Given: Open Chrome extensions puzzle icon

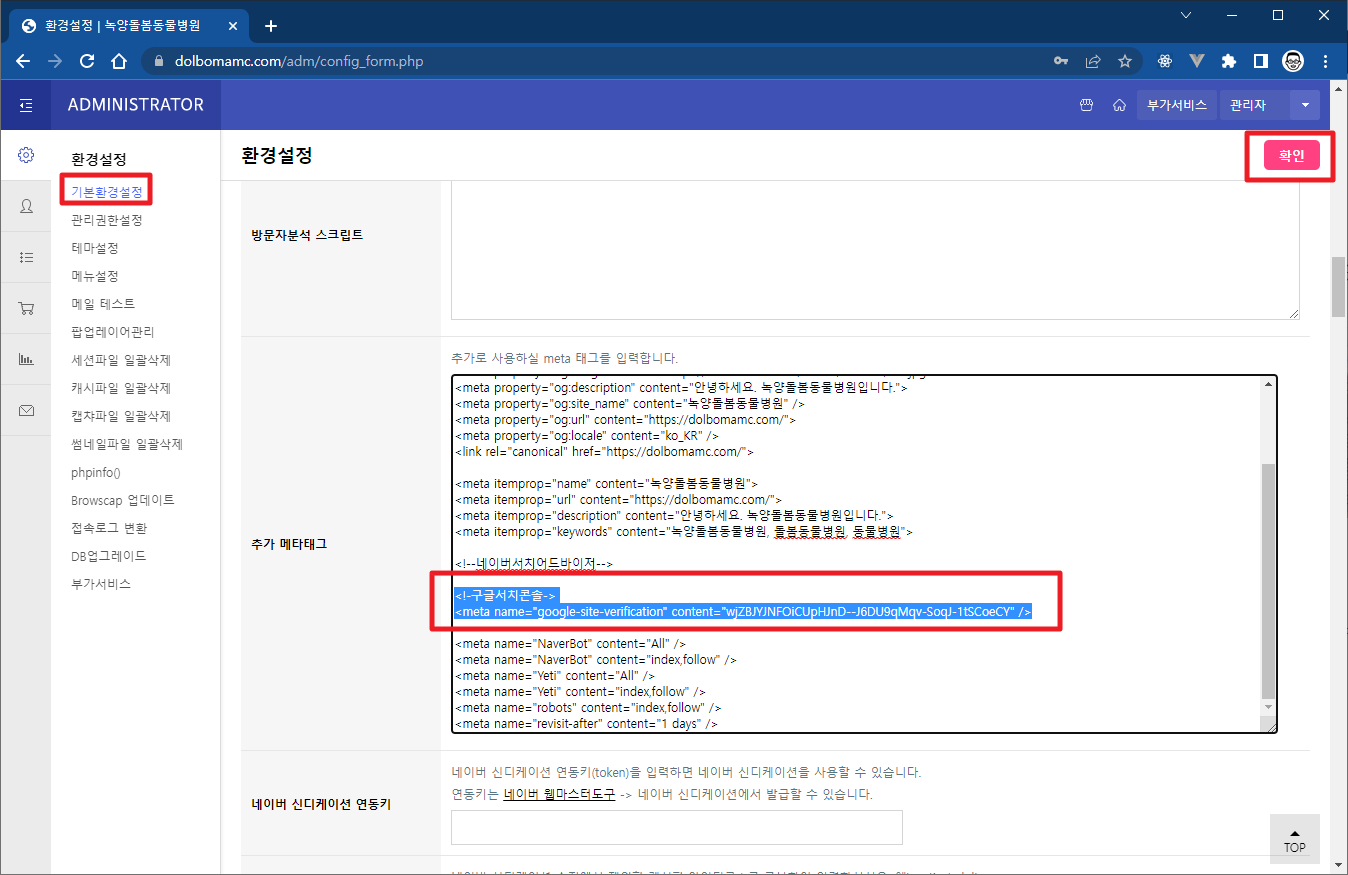Looking at the screenshot, I should [1229, 61].
